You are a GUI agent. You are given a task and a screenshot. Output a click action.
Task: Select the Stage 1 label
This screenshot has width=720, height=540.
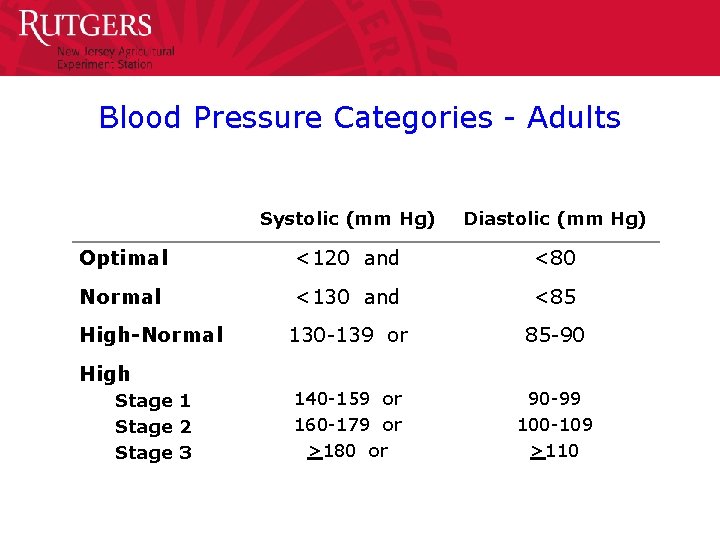coord(153,401)
